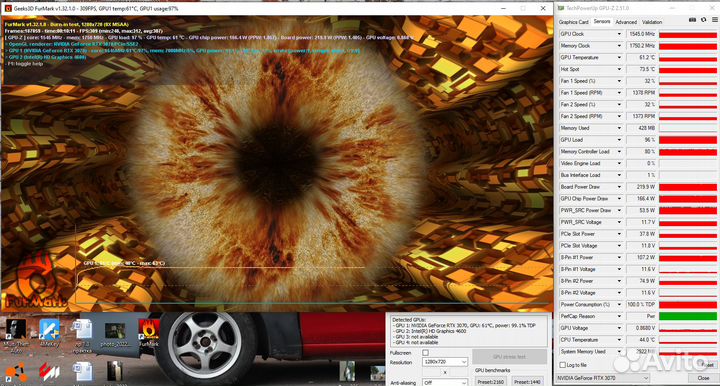Click the GPU-Z refresh icon
This screenshot has height=386, width=720.
[x=703, y=20]
